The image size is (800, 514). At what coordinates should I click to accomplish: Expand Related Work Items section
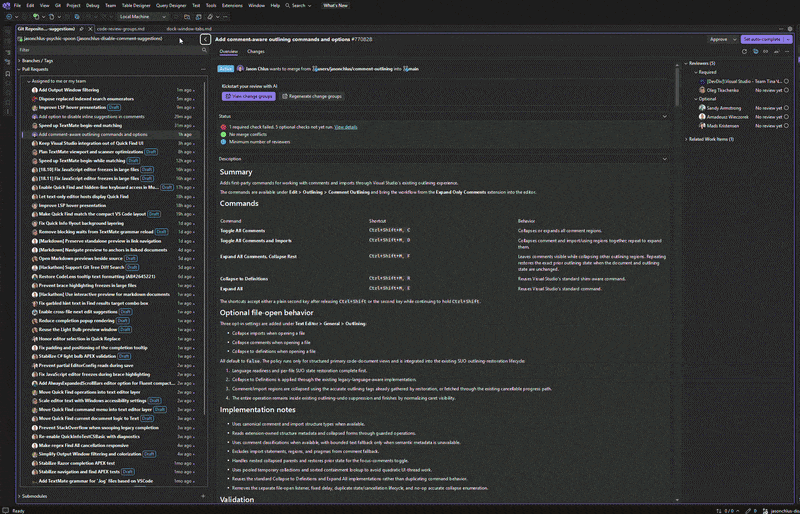(x=686, y=139)
